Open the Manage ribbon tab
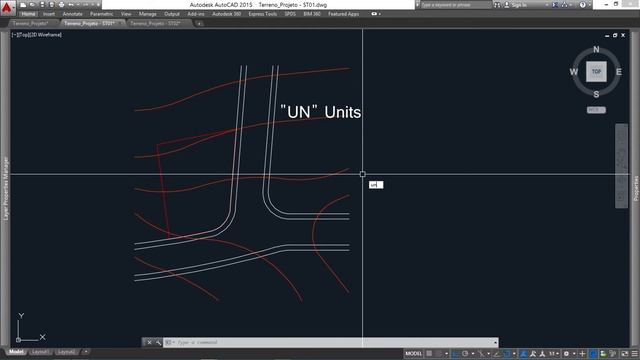Image resolution: width=640 pixels, height=360 pixels. tap(147, 14)
